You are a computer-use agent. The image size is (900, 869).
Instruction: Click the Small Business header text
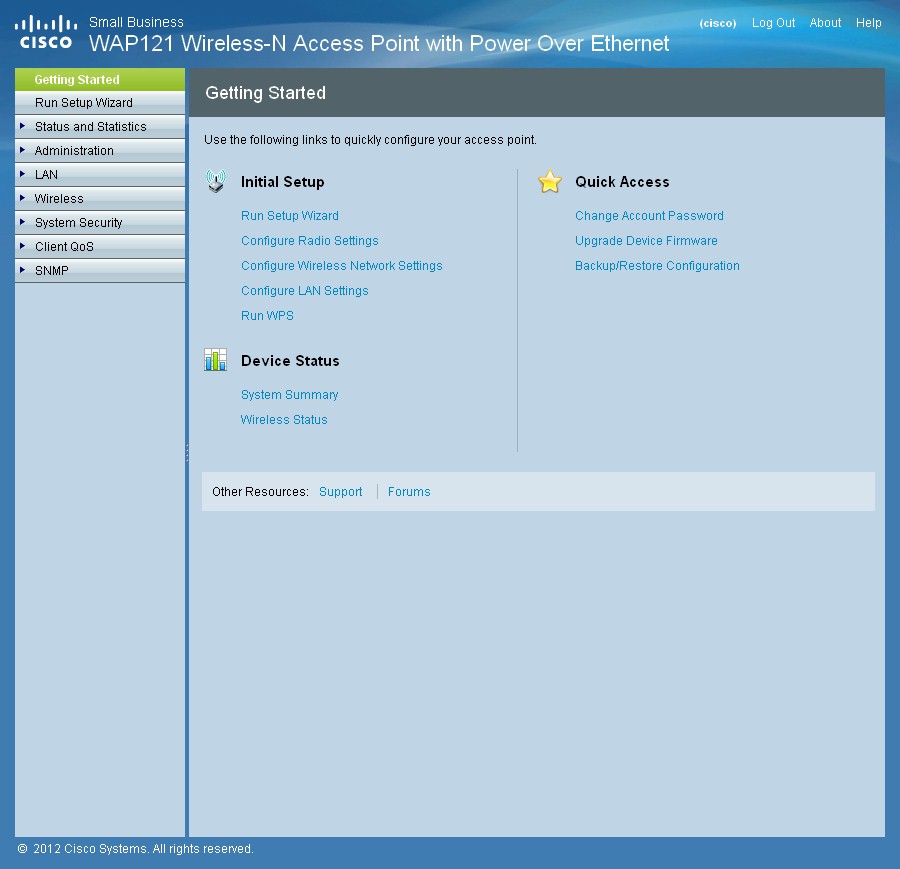(136, 22)
